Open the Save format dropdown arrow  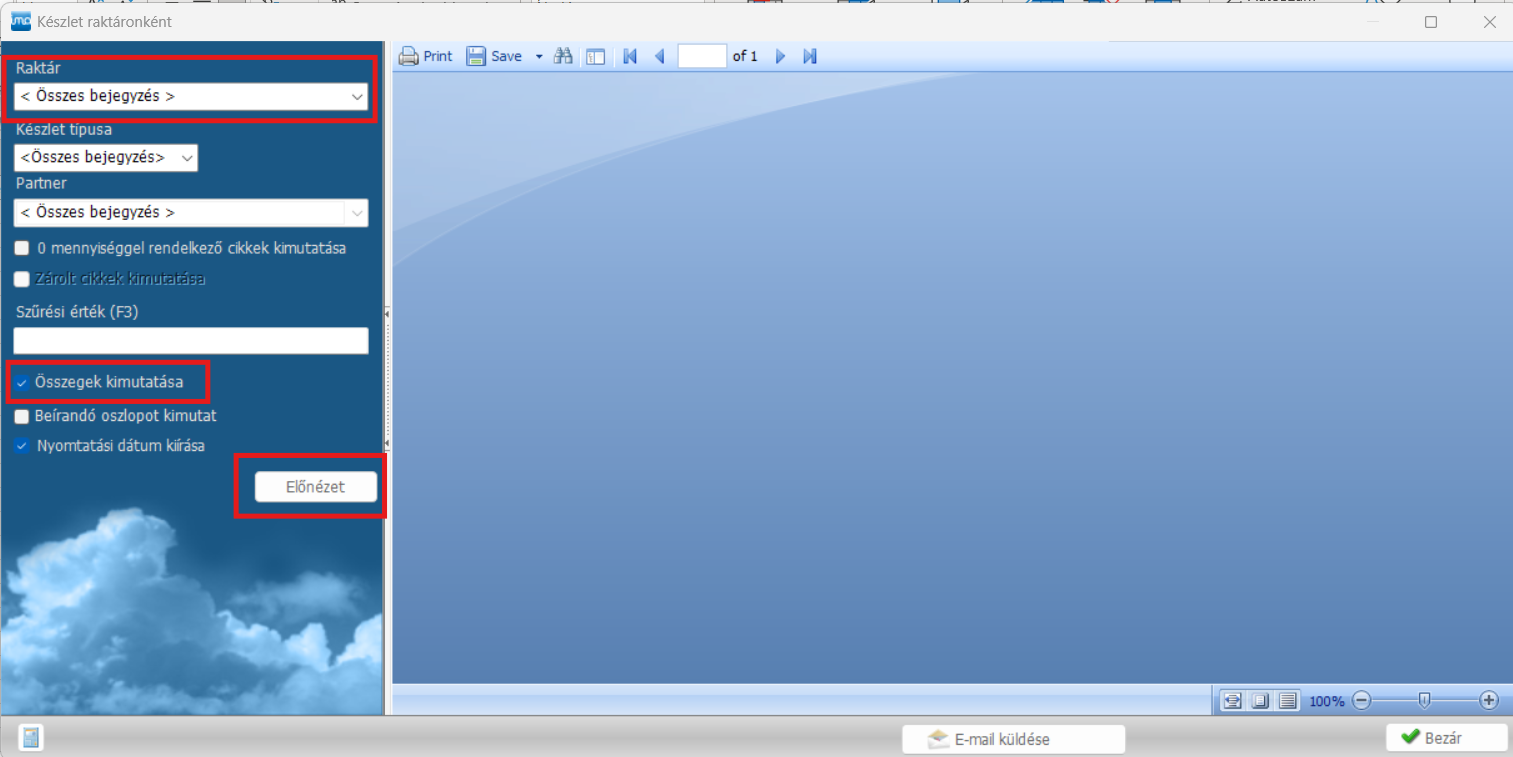pos(539,57)
